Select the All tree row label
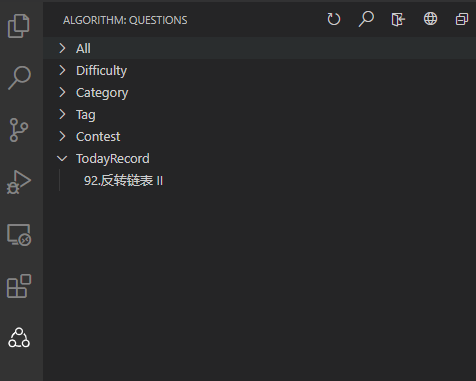Screen dimensions: 476x381 pyautogui.click(x=83, y=49)
